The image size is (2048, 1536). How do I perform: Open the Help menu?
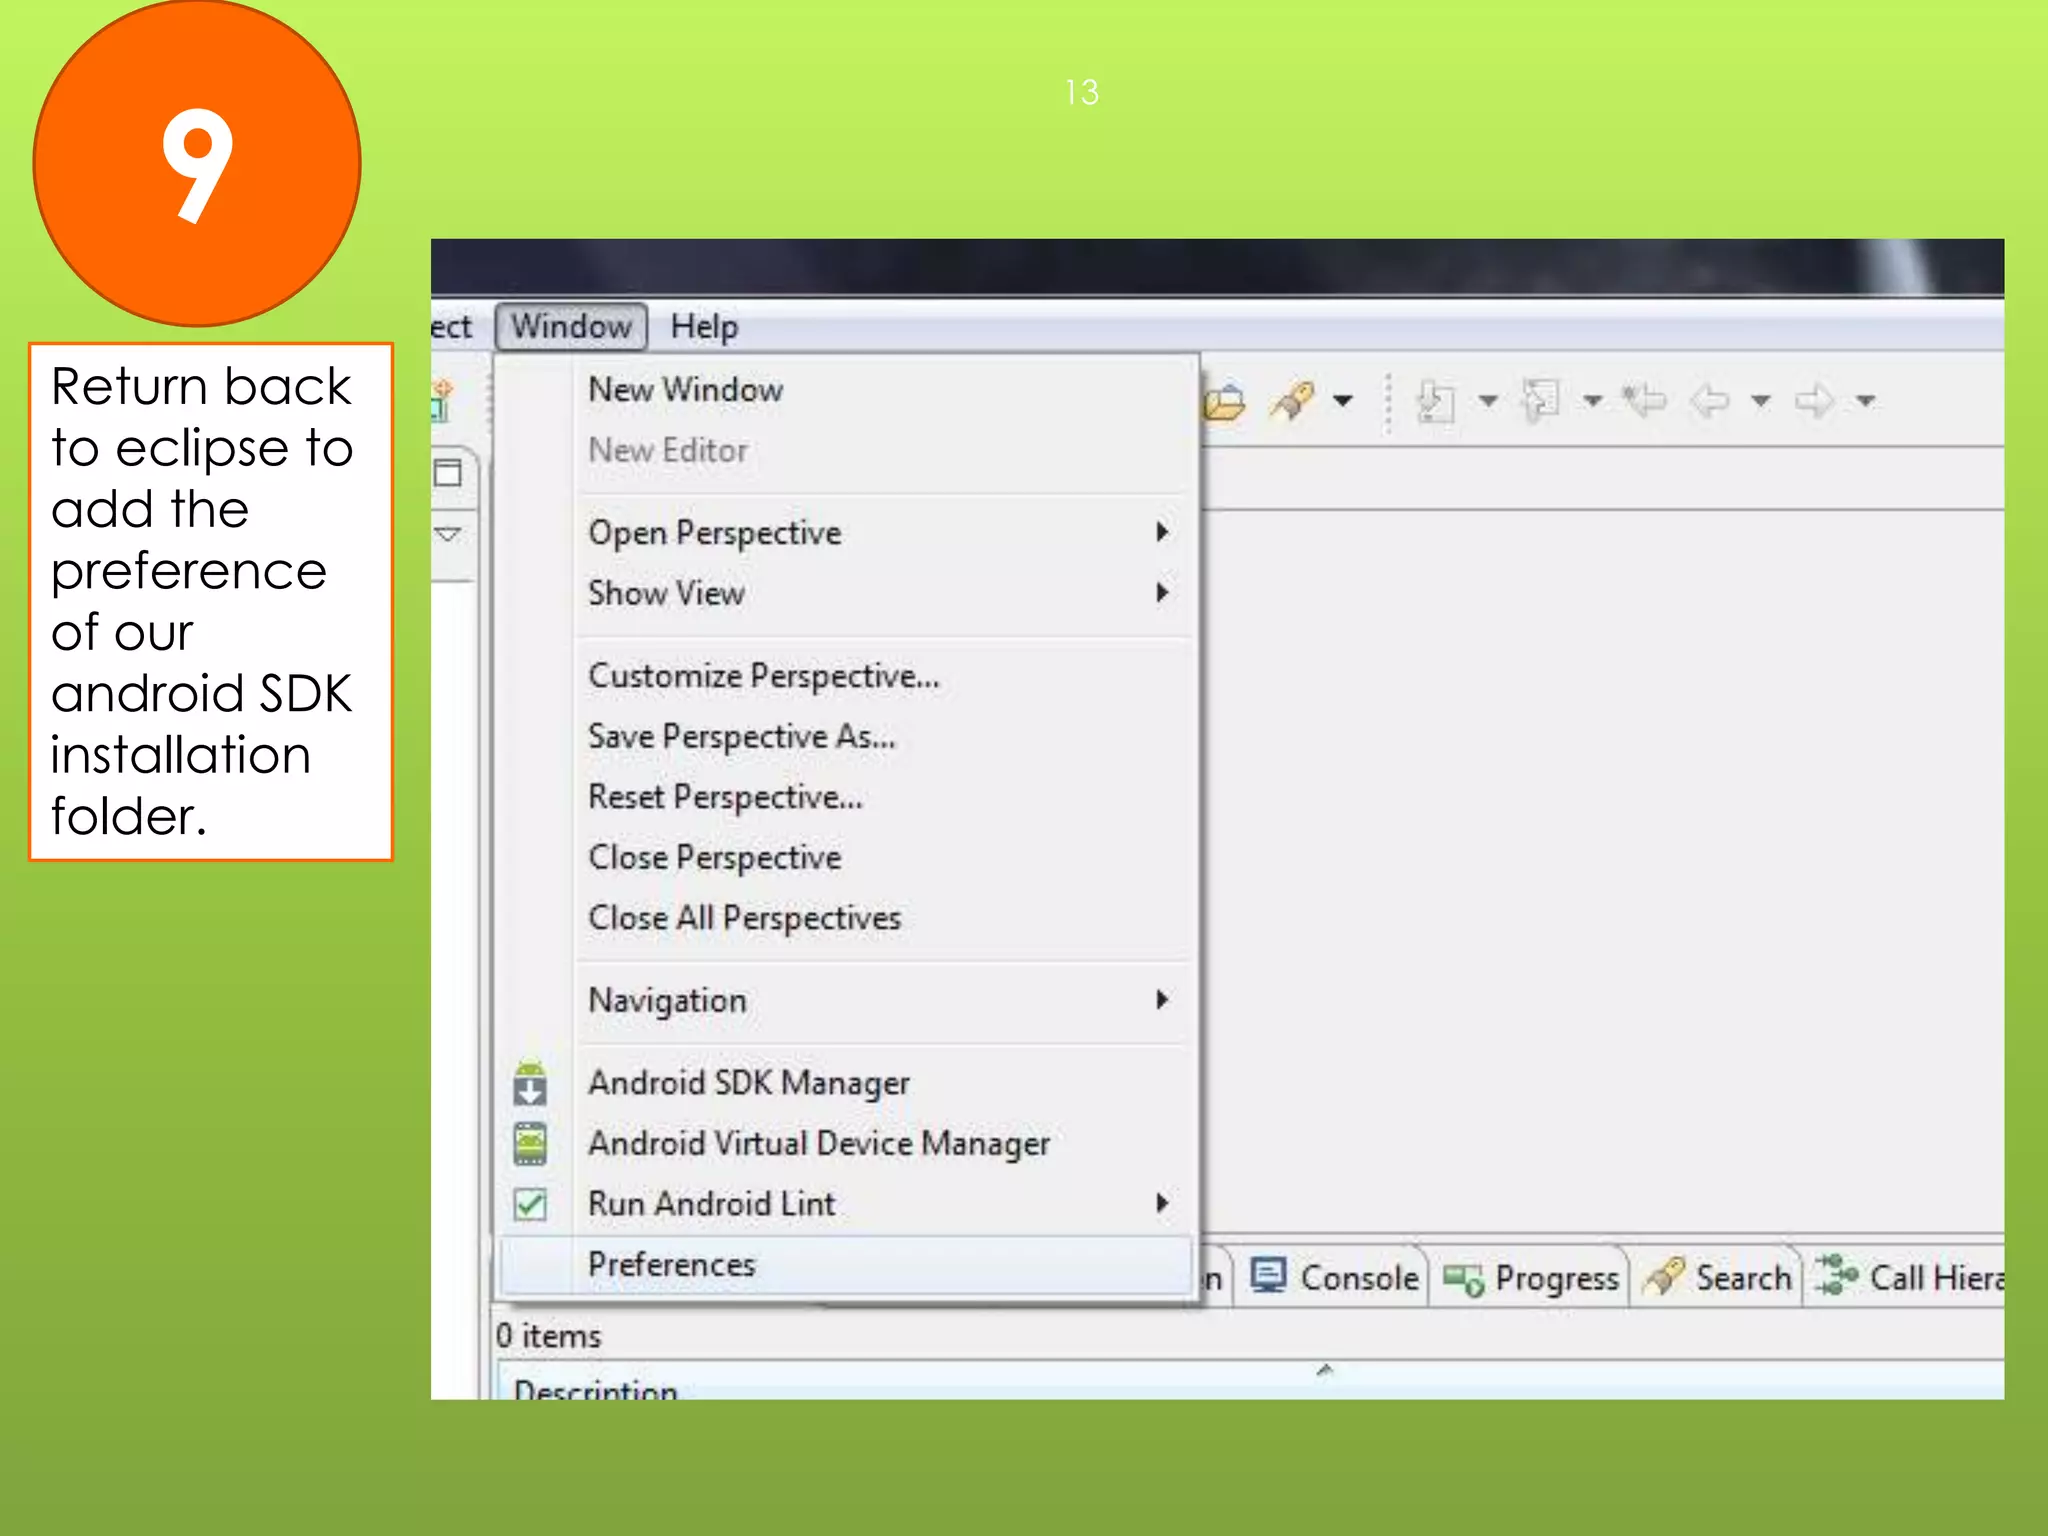[x=704, y=327]
